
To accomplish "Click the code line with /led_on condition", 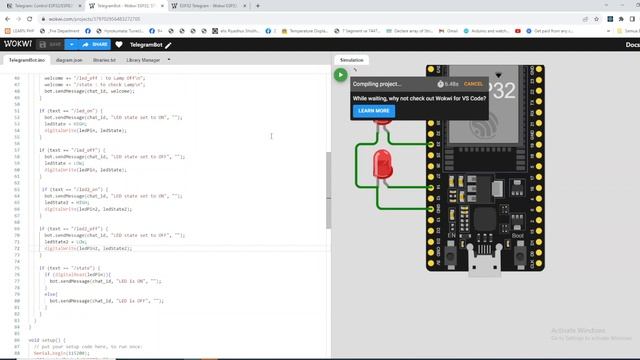I will pyautogui.click(x=71, y=111).
